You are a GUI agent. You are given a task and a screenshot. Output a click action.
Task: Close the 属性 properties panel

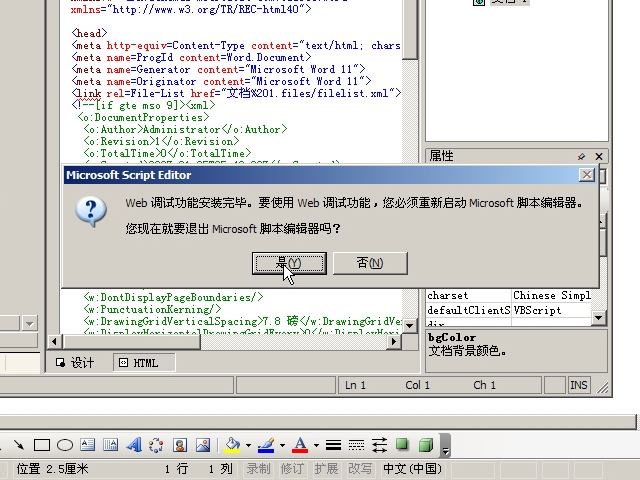click(x=599, y=156)
